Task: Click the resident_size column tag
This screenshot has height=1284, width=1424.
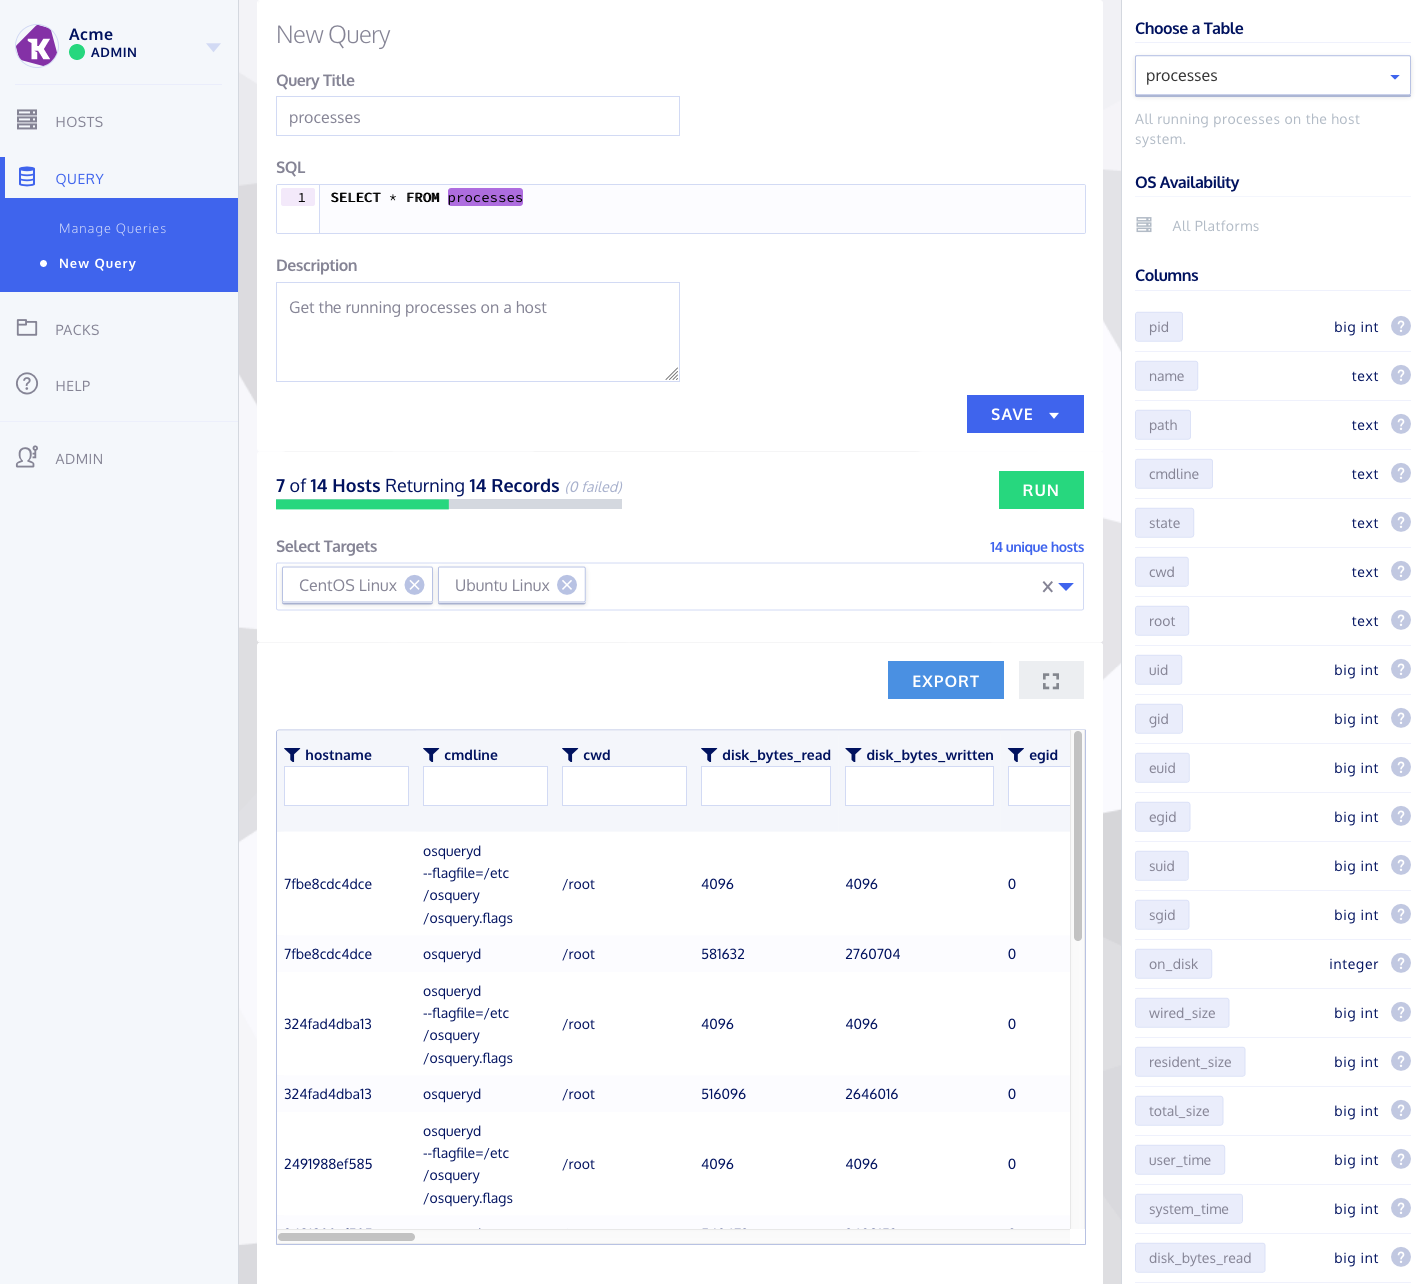Action: click(x=1190, y=1062)
